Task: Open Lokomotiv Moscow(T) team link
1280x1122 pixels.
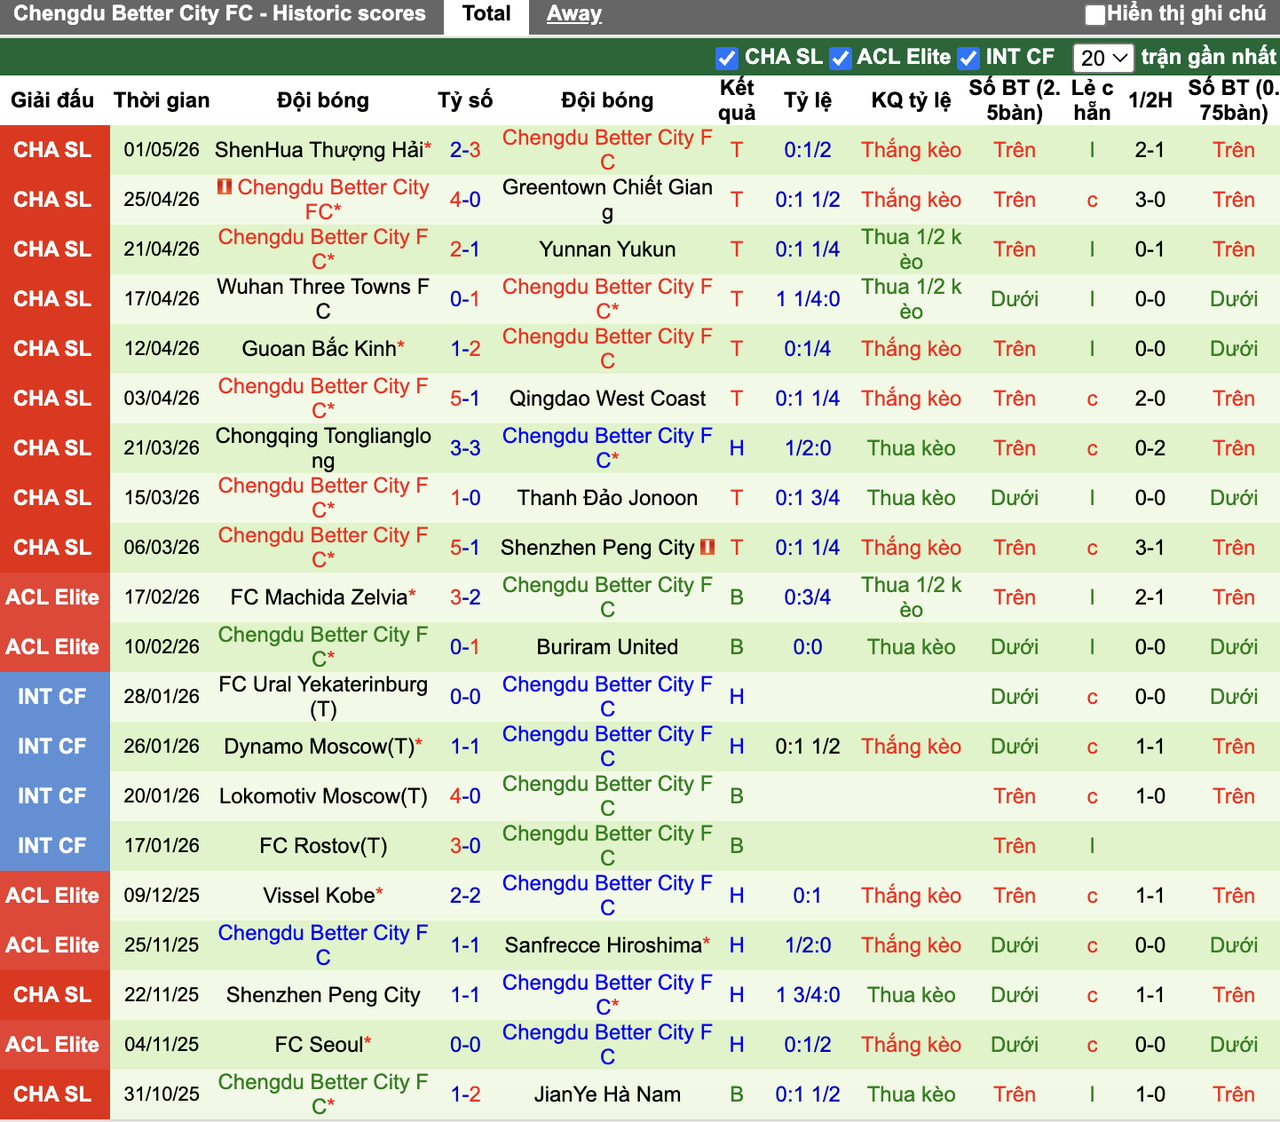Action: [x=323, y=796]
